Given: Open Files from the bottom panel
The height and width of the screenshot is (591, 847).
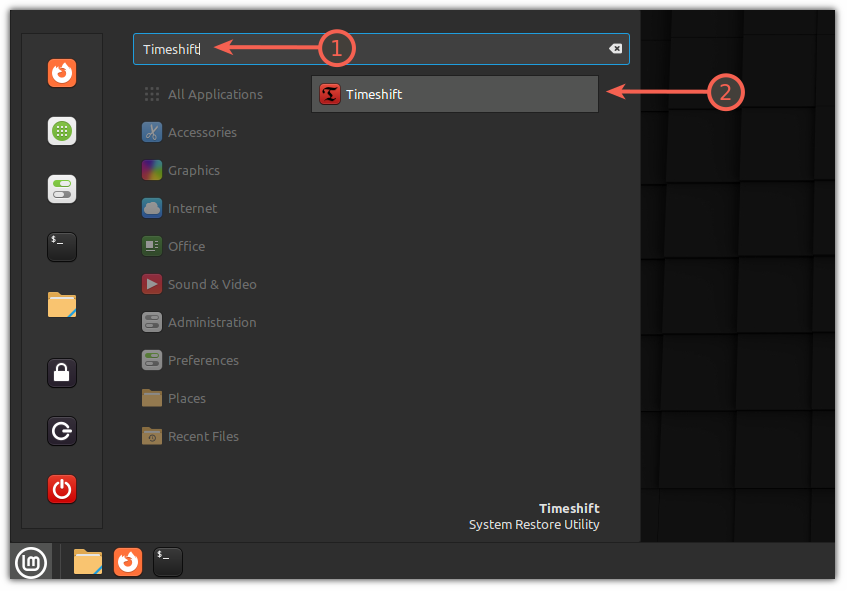Looking at the screenshot, I should click(88, 562).
